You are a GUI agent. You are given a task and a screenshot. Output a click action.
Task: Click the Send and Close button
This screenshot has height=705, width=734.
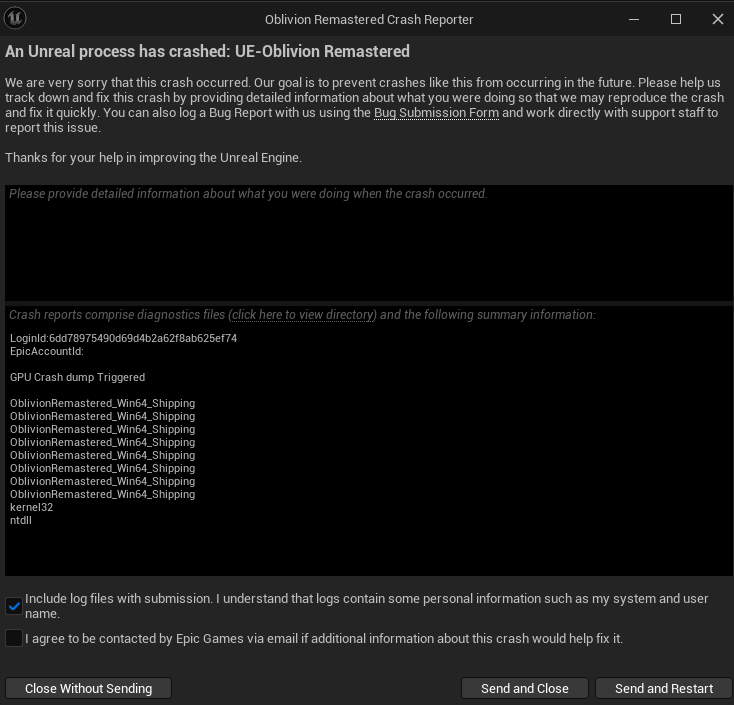(x=525, y=688)
